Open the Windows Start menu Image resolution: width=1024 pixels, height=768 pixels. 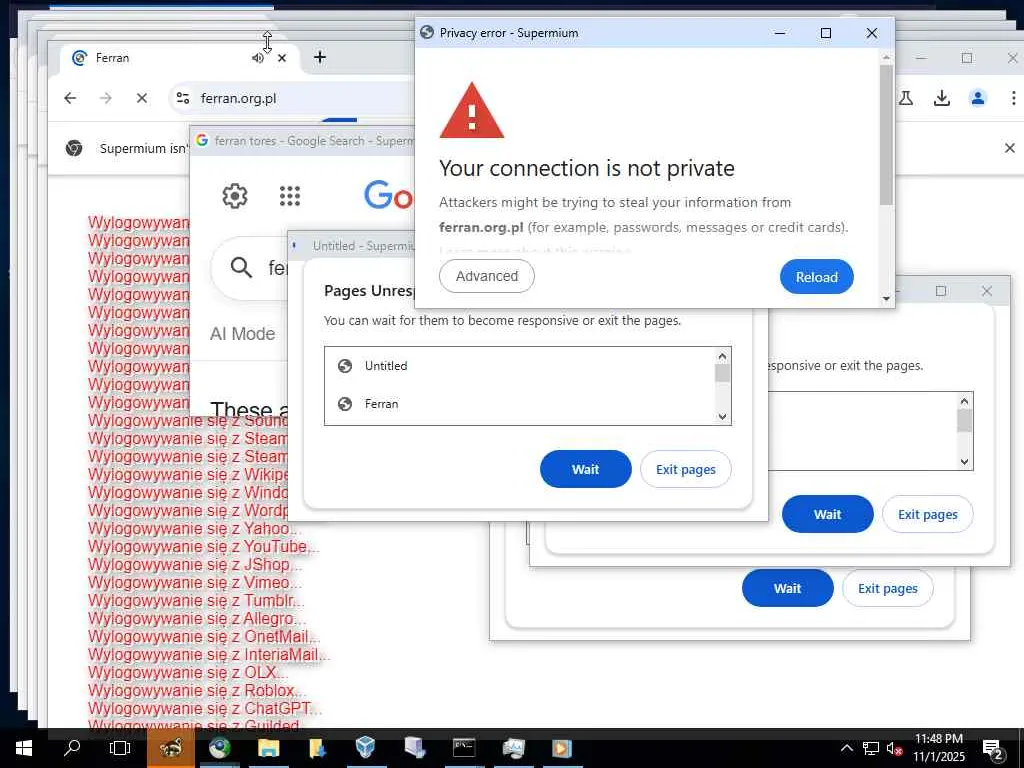tap(24, 748)
